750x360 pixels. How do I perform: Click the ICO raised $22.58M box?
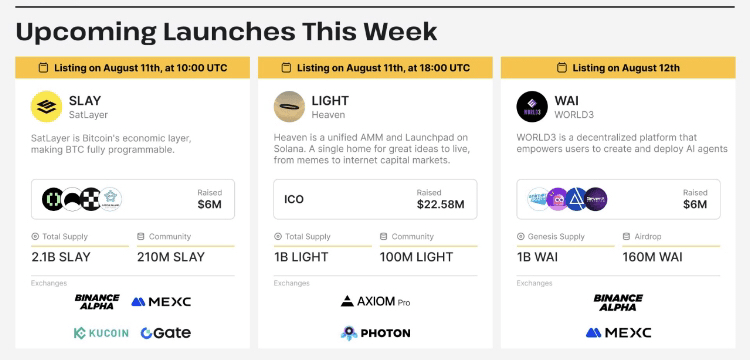pos(375,199)
